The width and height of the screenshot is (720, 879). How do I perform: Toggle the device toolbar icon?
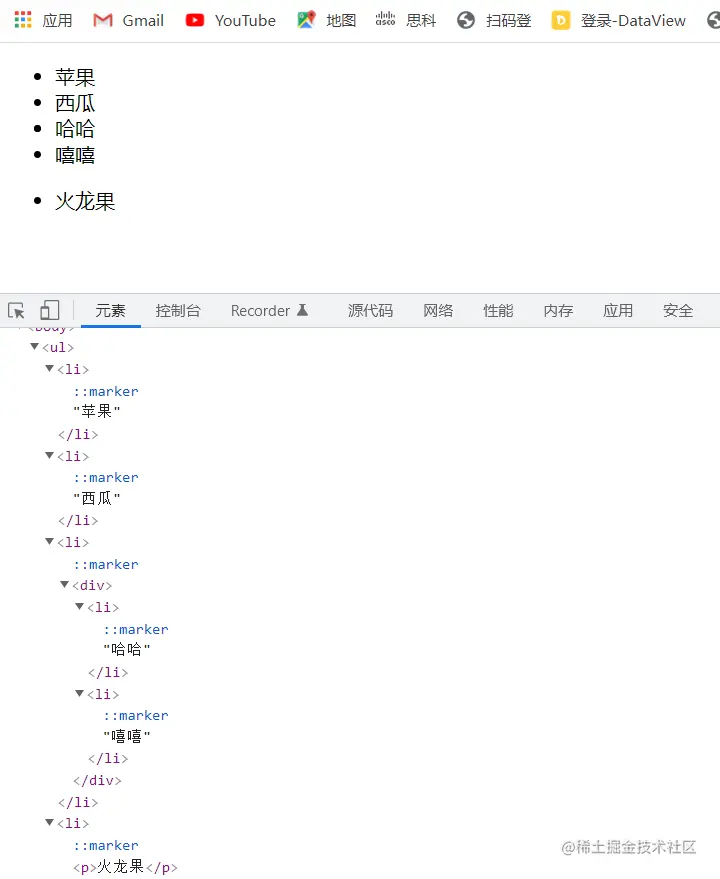[x=49, y=310]
